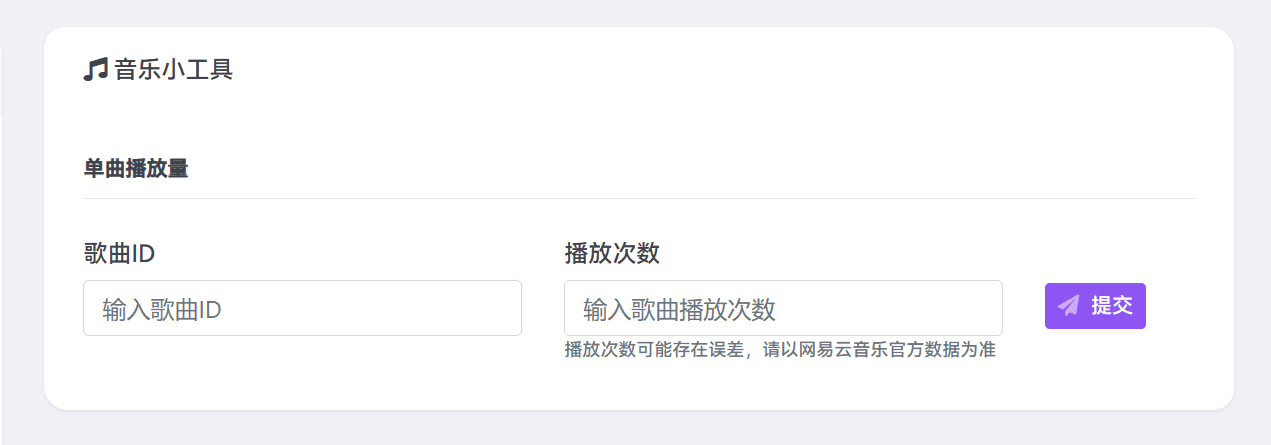Select the 单曲播放量 section heading

(x=136, y=169)
